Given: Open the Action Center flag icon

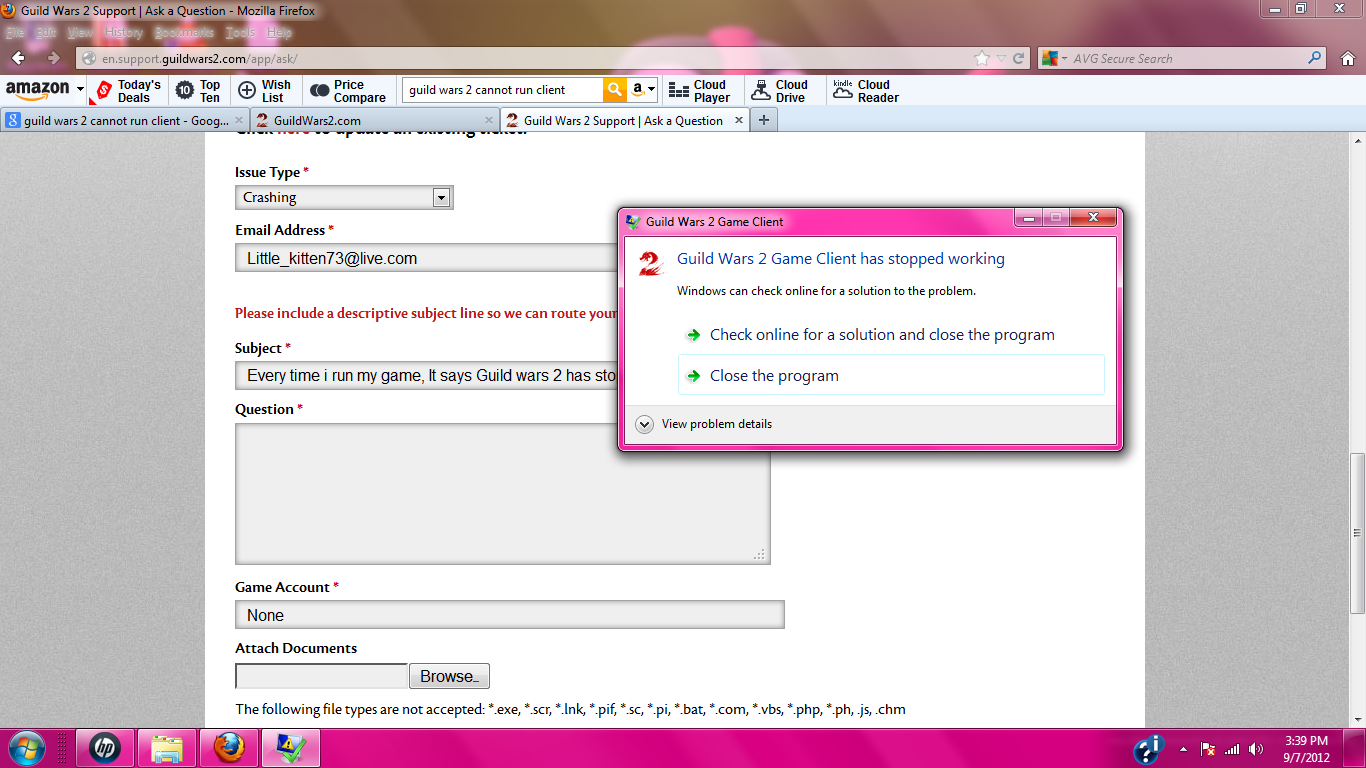Looking at the screenshot, I should tap(1208, 749).
